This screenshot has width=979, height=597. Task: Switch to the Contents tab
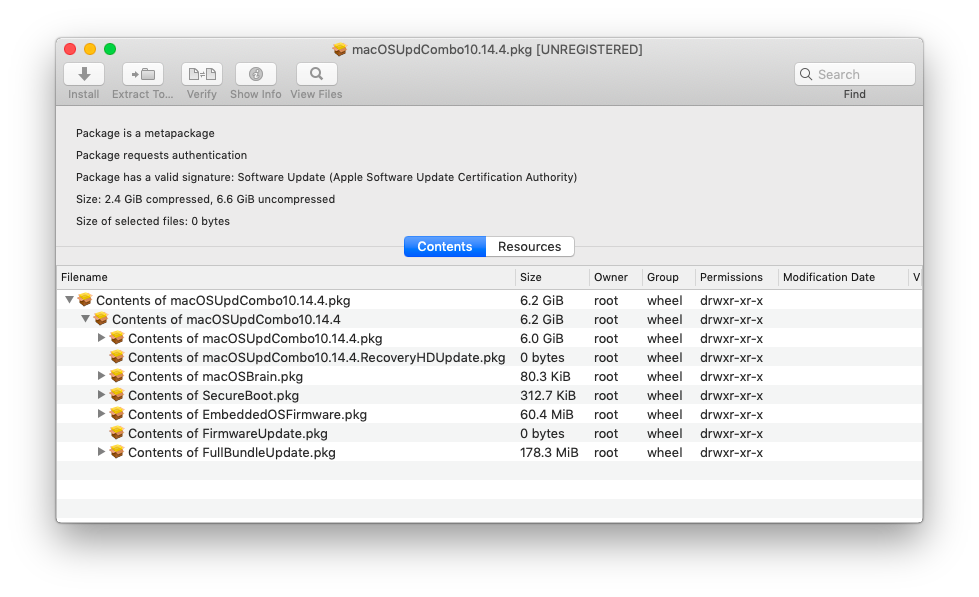pos(445,247)
